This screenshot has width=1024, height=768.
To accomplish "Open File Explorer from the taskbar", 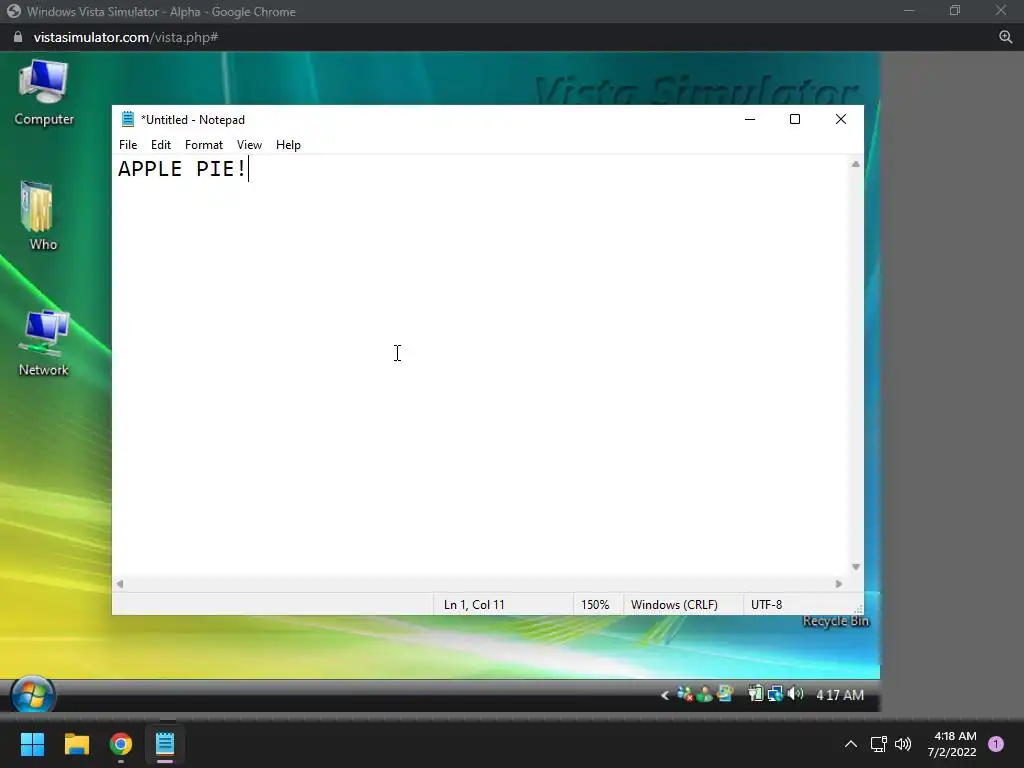I will tap(76, 744).
